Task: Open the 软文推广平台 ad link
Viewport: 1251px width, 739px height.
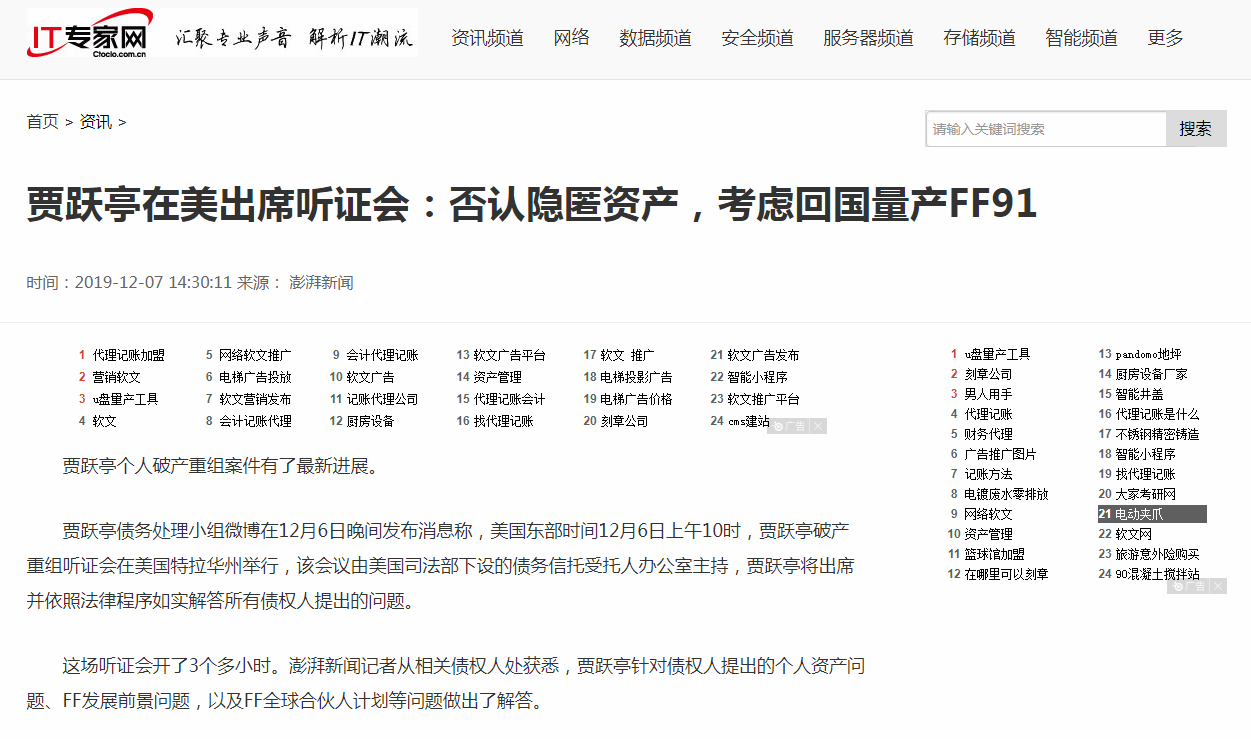Action: point(763,399)
